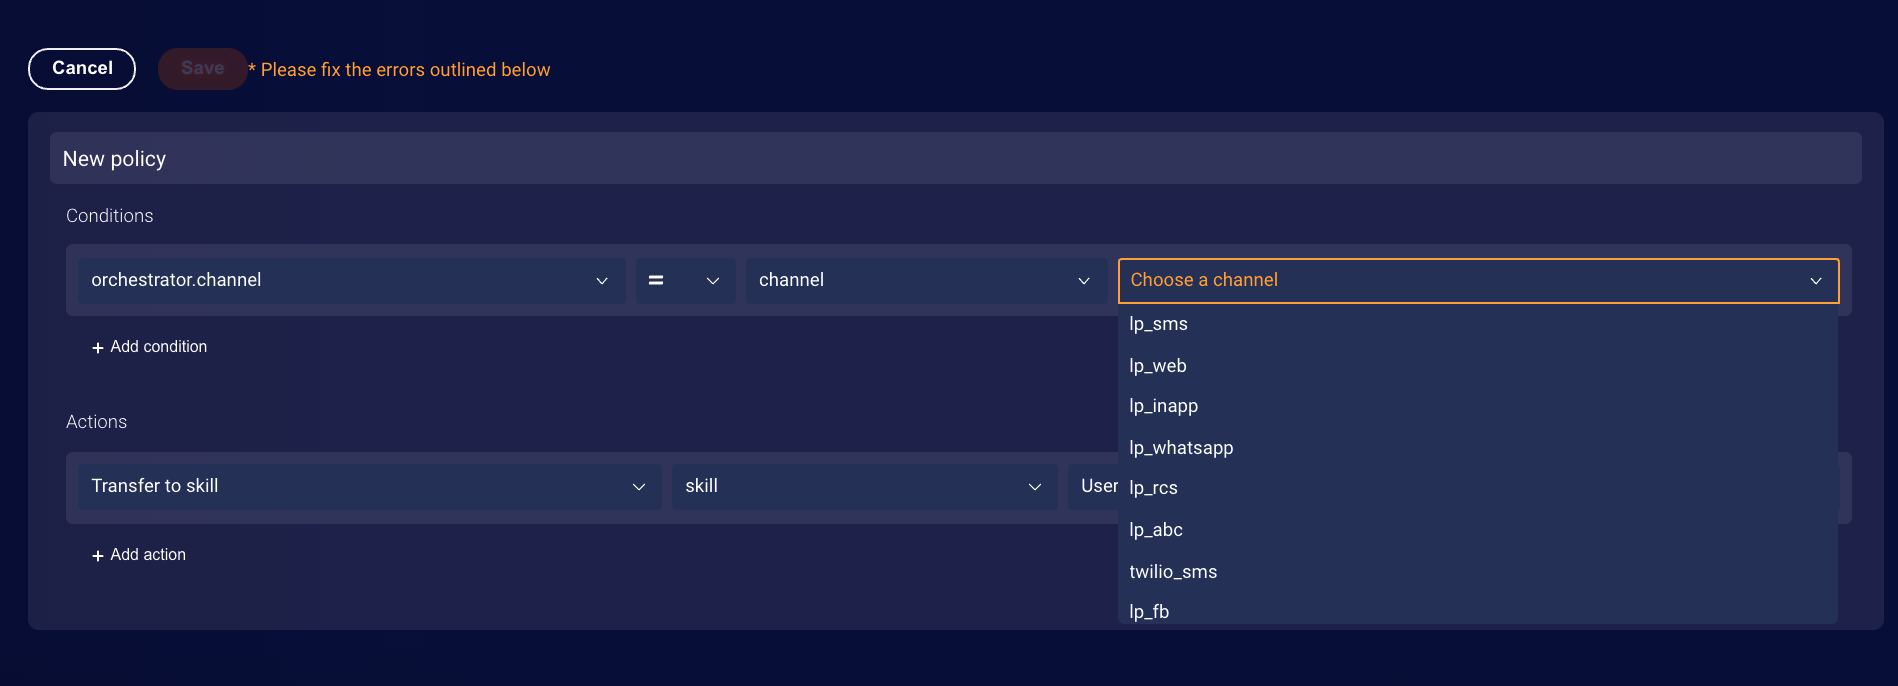Click the Cancel button

click(82, 69)
